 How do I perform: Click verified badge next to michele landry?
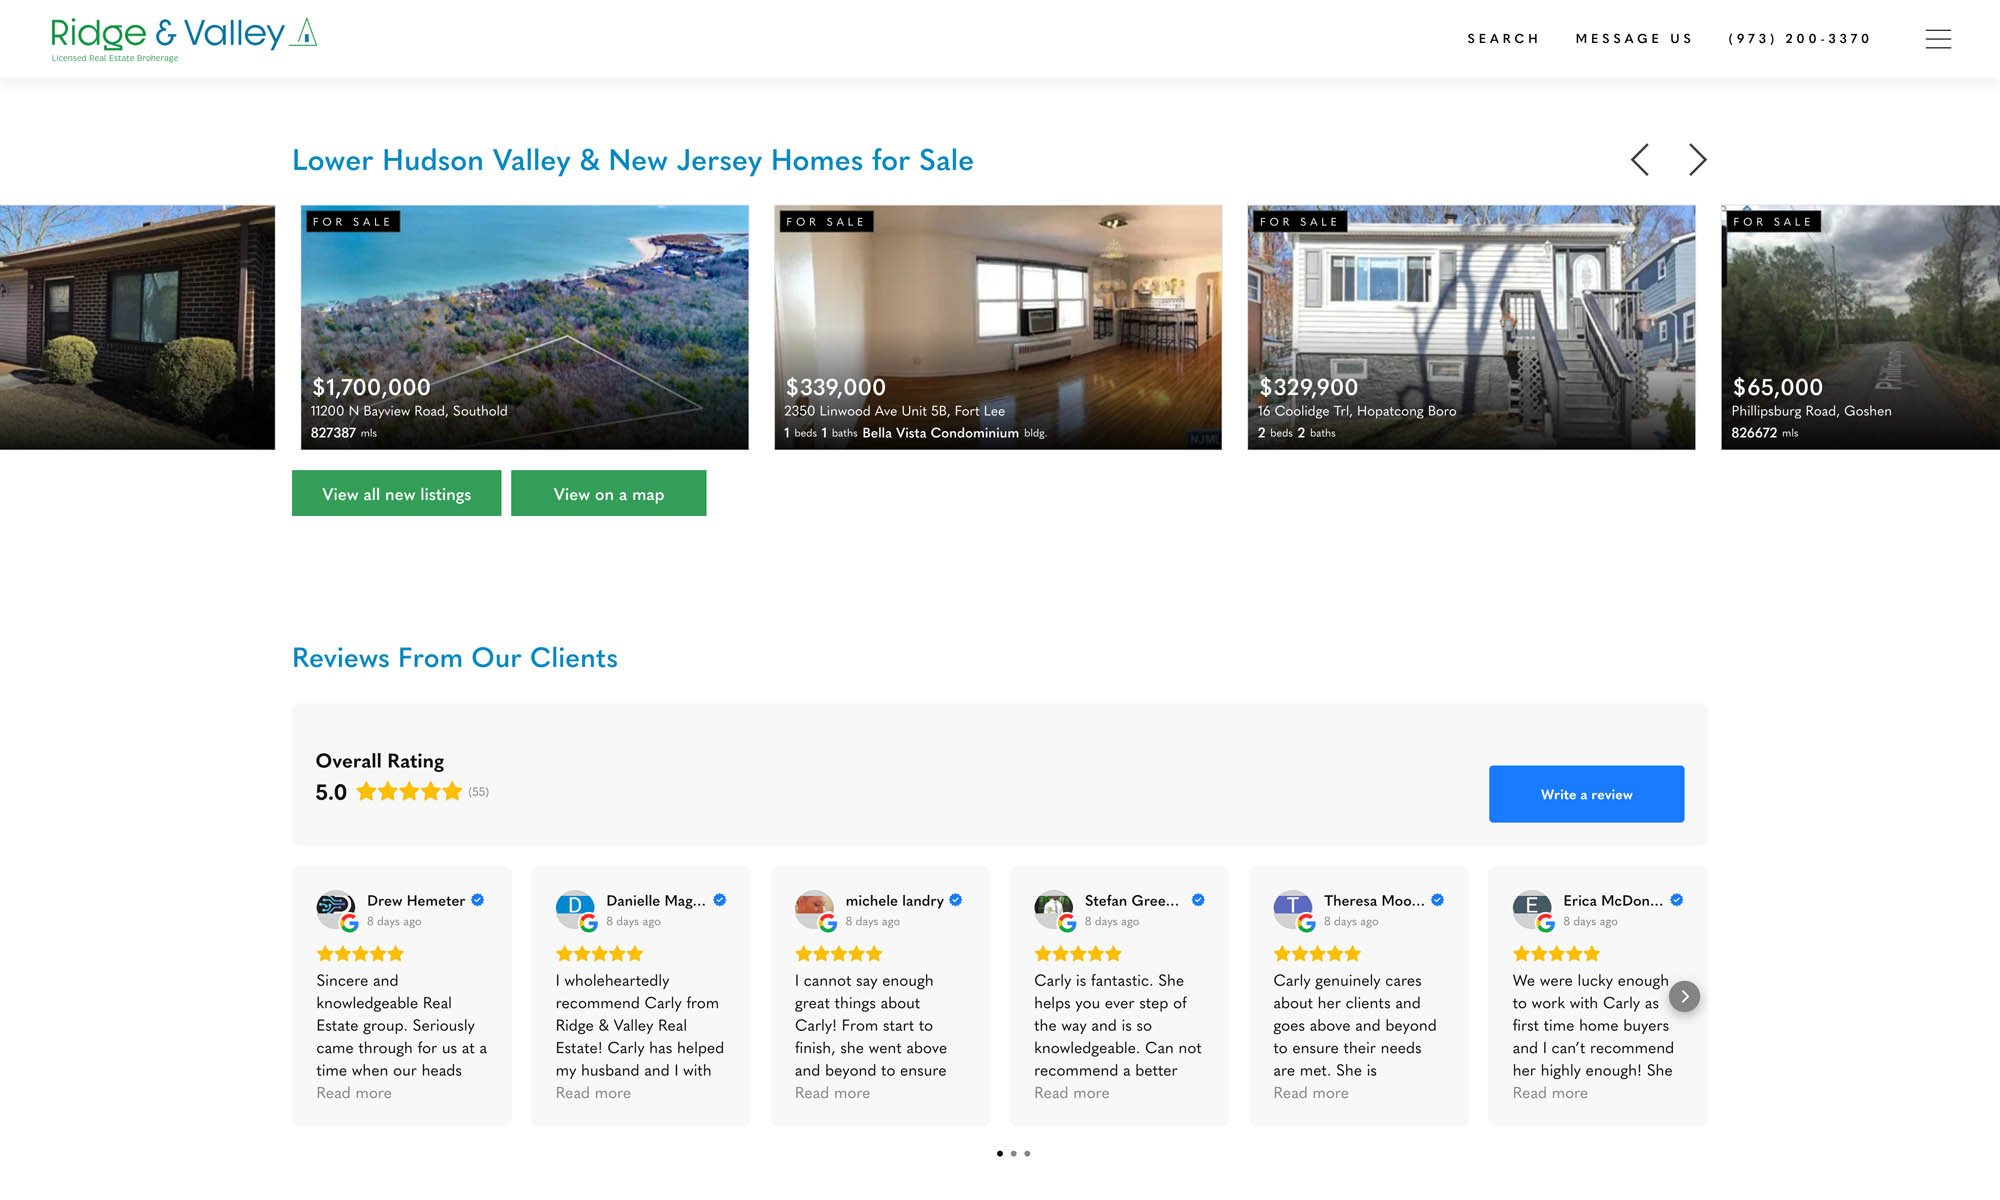click(x=956, y=900)
